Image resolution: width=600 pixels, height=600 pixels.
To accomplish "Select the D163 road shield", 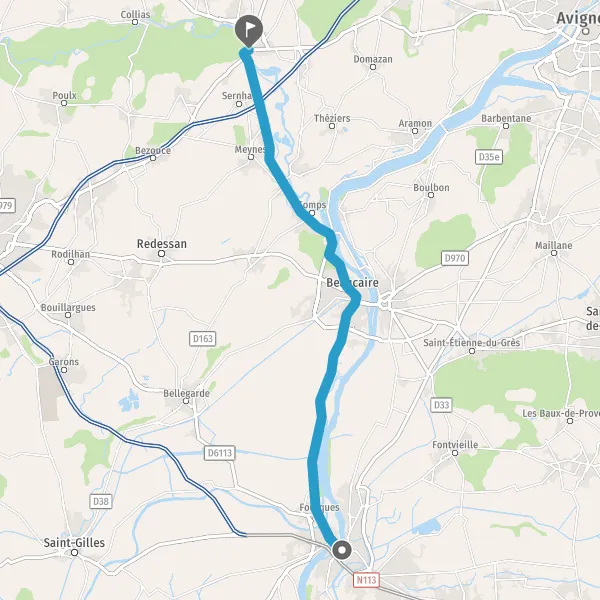I will [x=202, y=339].
